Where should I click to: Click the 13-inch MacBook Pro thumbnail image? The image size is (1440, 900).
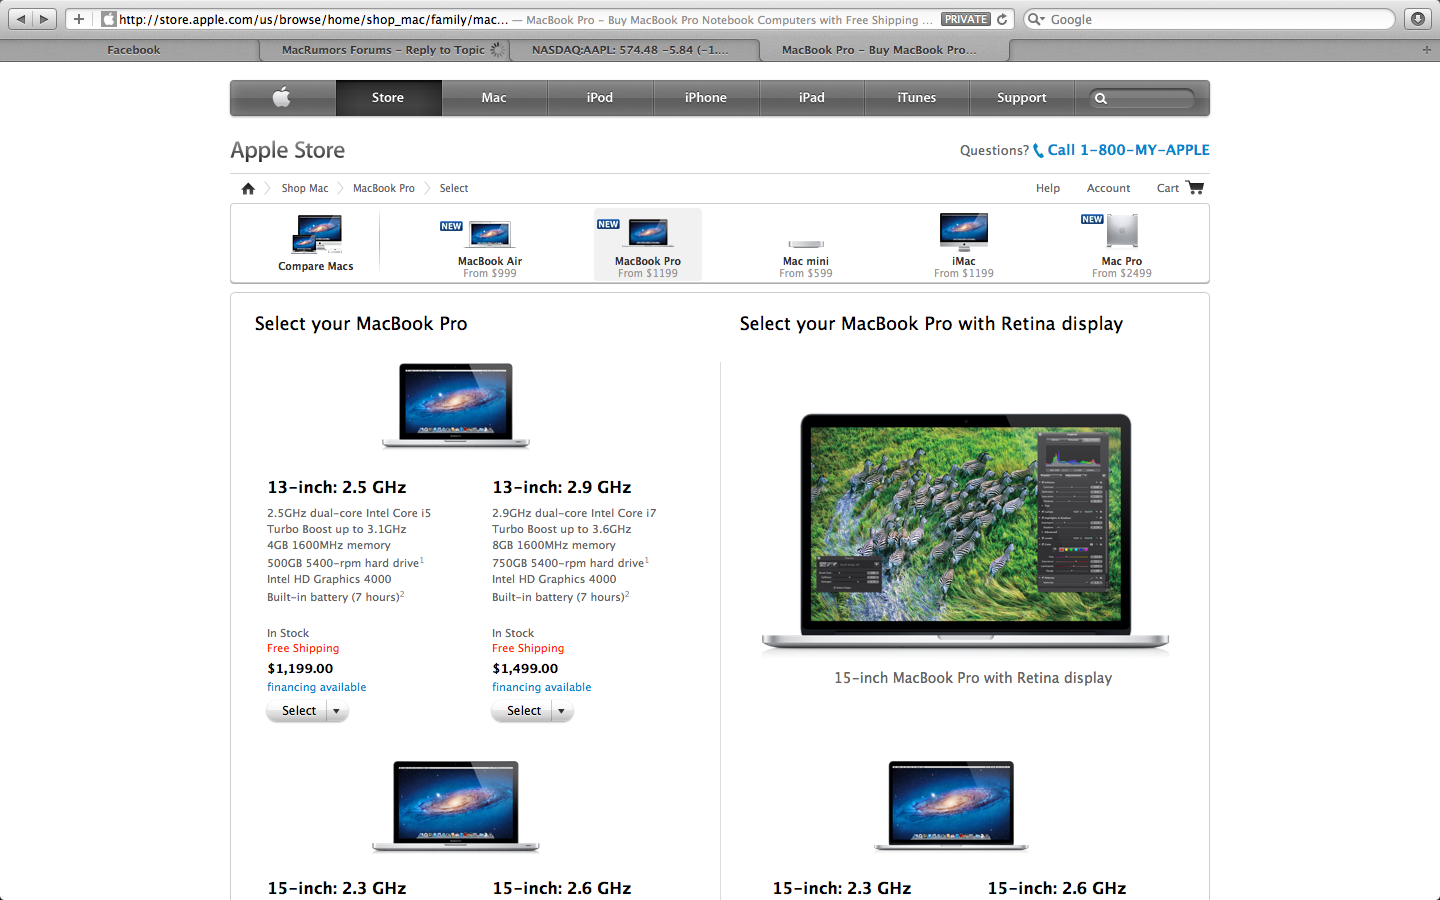(x=456, y=405)
